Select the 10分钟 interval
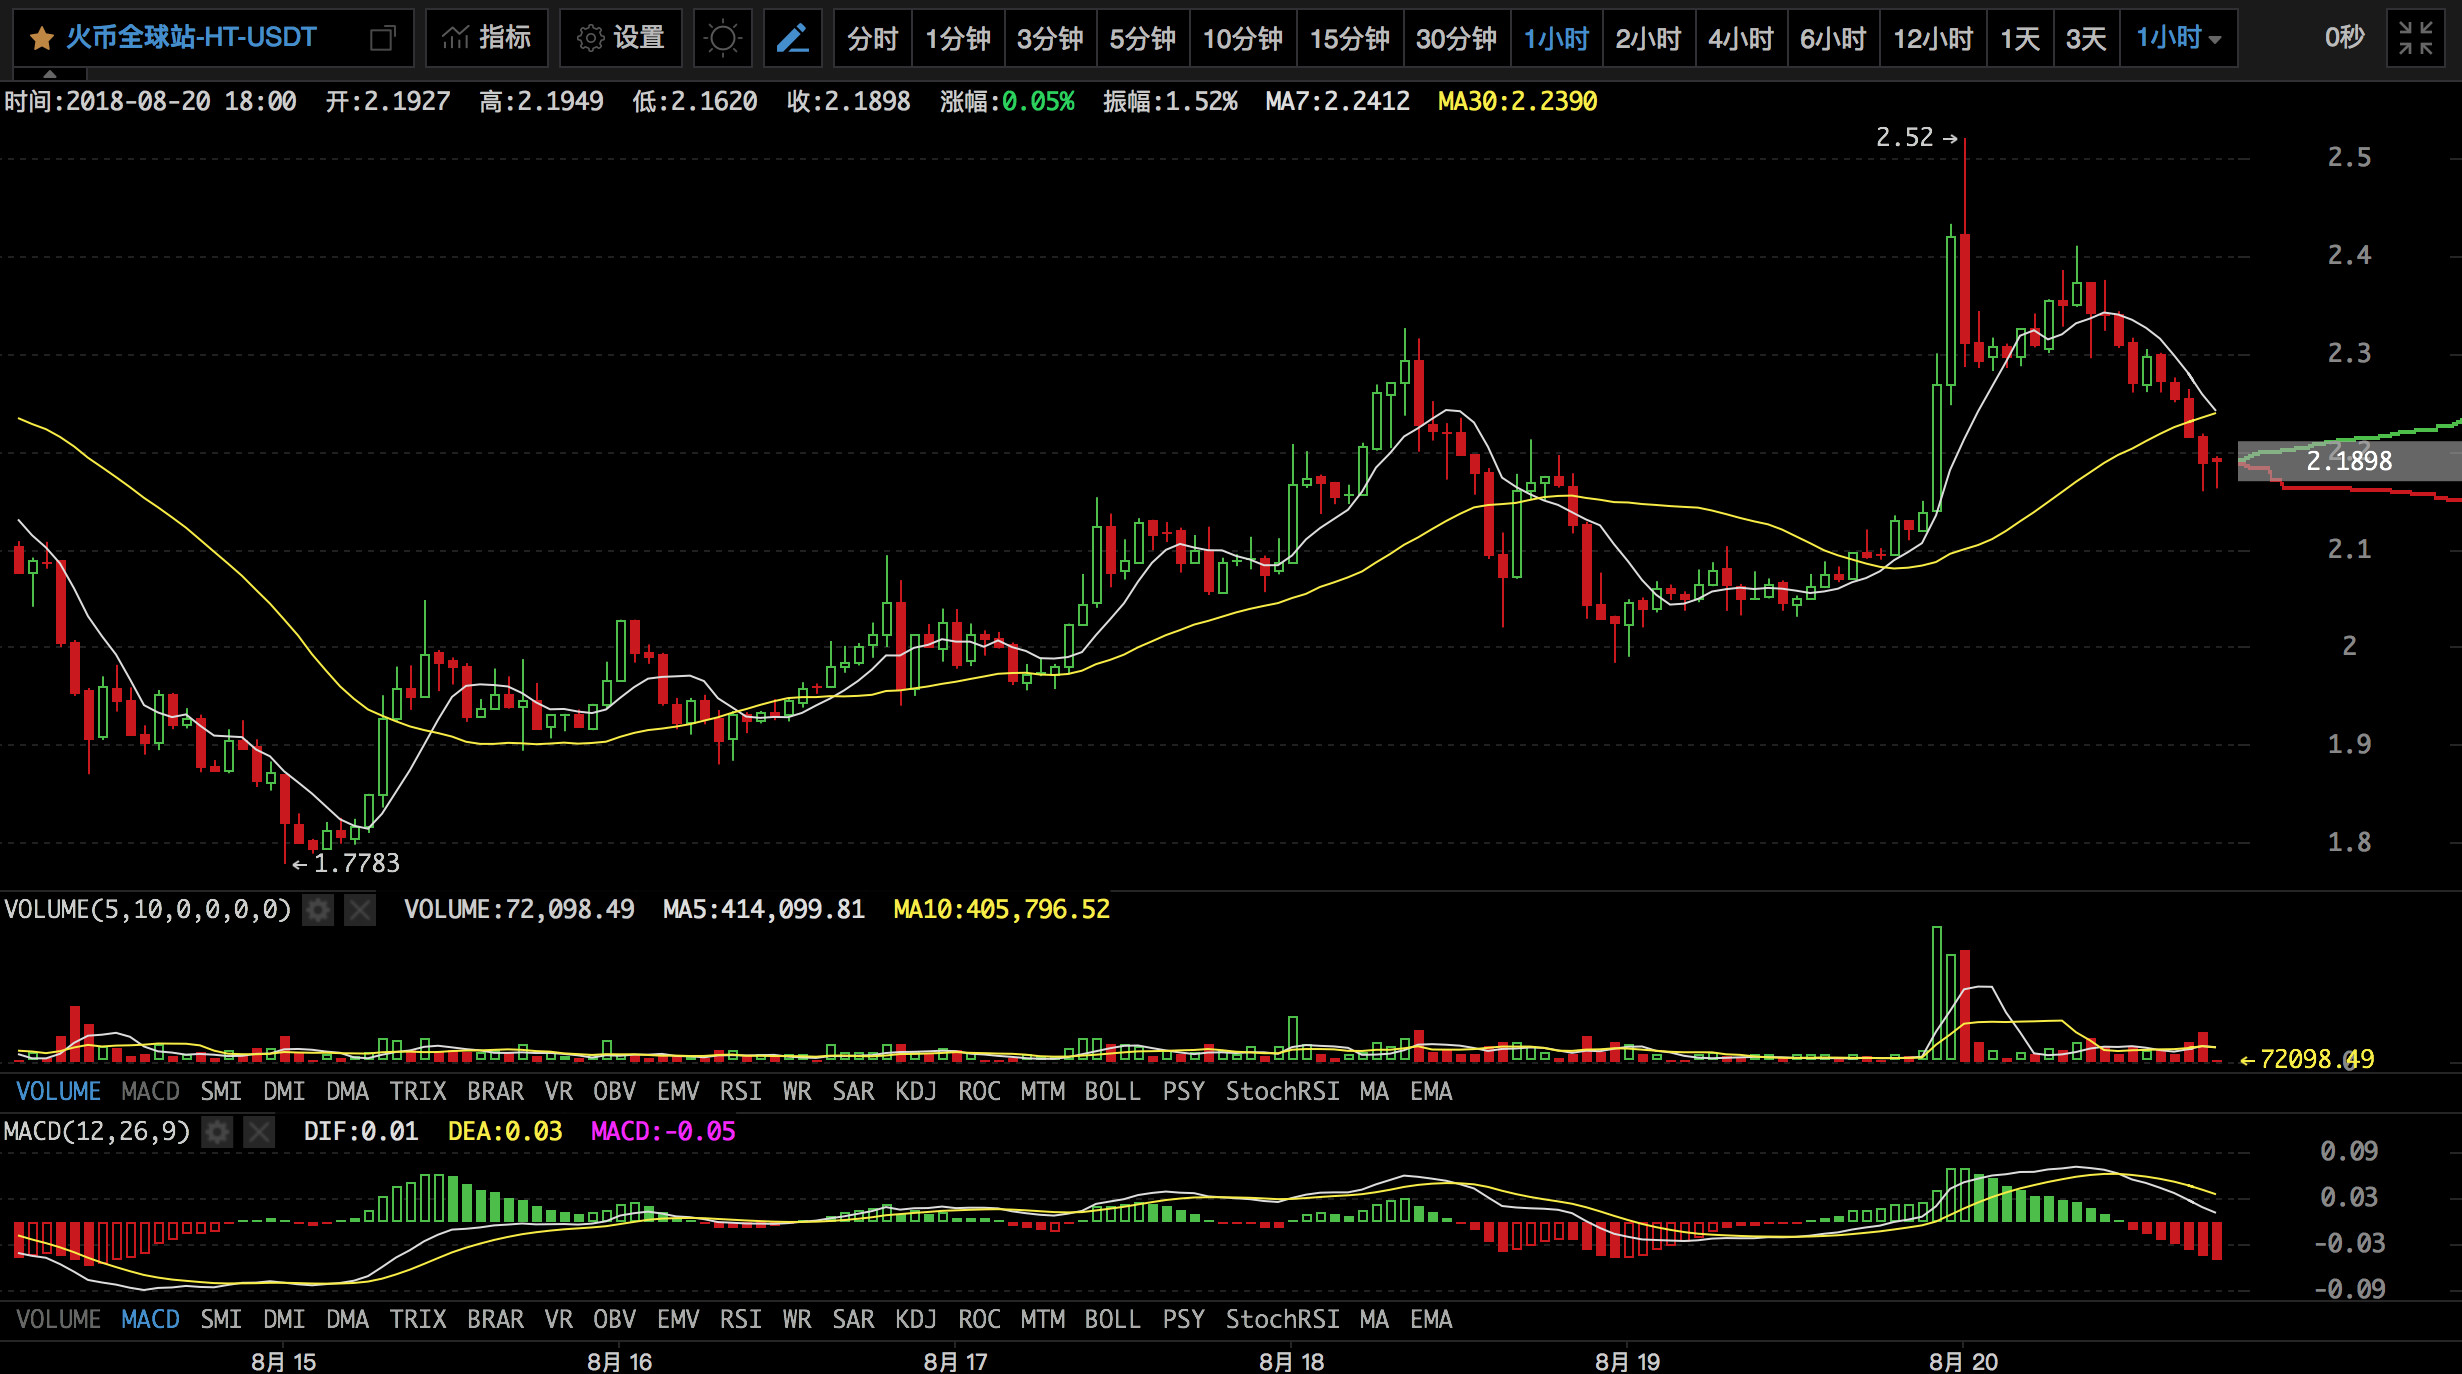2462x1374 pixels. [1243, 39]
